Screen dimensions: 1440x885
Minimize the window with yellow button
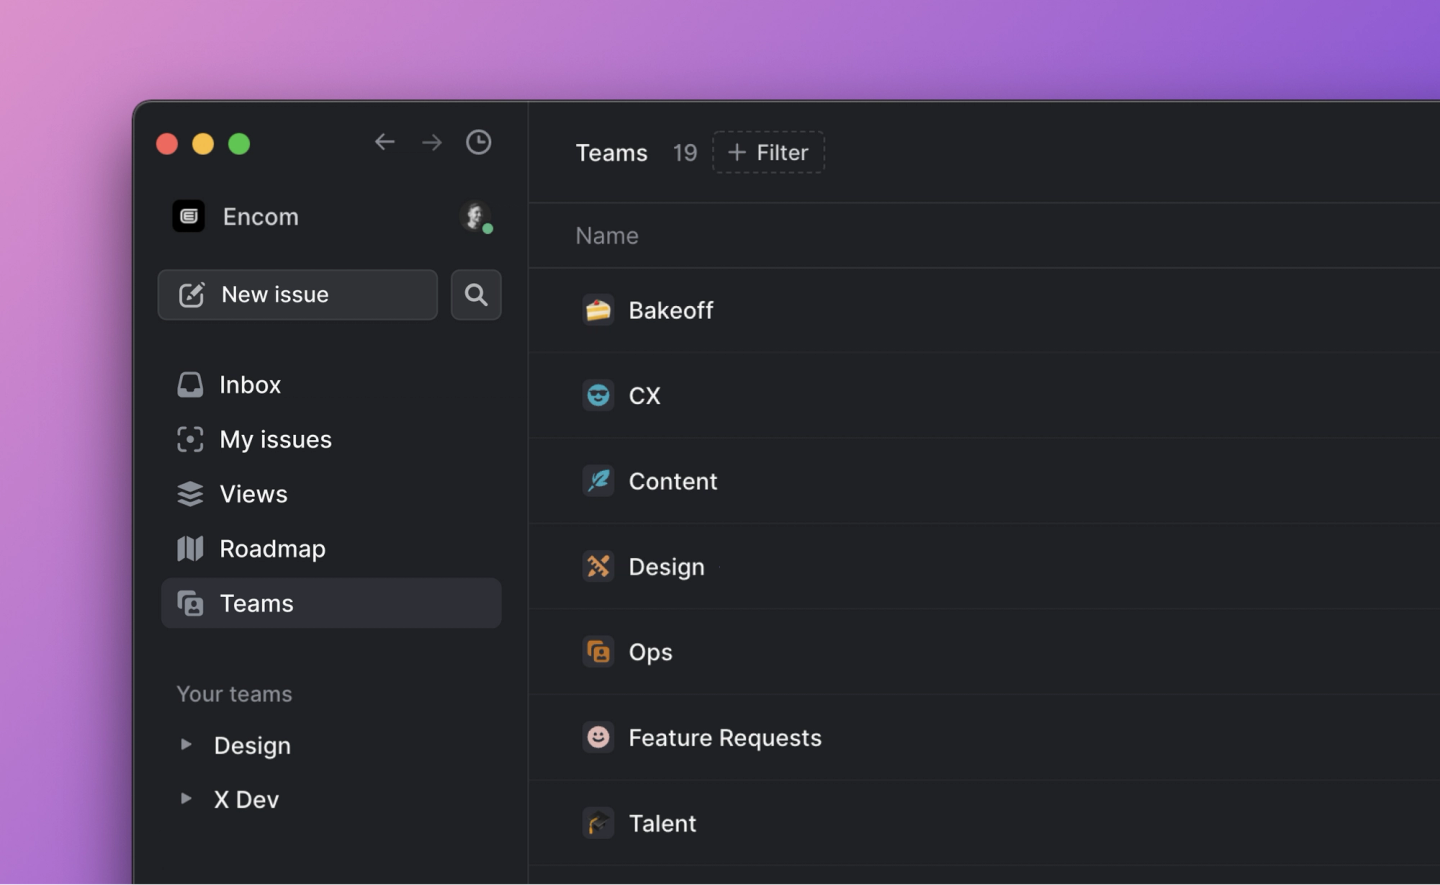click(x=203, y=144)
